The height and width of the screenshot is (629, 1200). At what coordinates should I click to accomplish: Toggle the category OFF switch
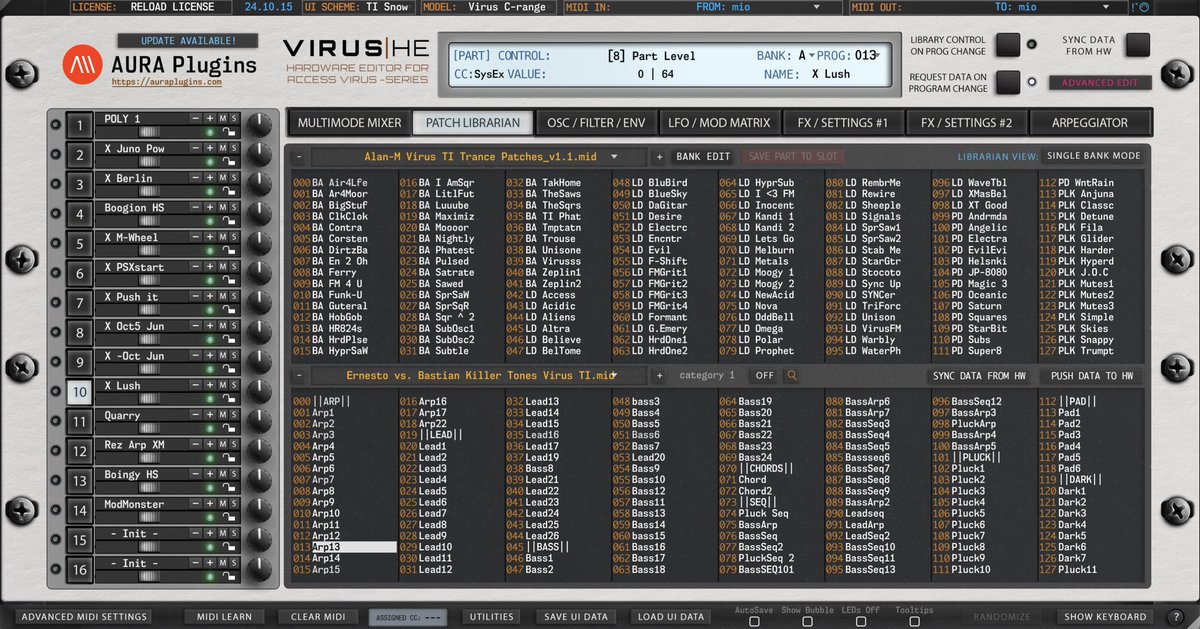[x=764, y=376]
